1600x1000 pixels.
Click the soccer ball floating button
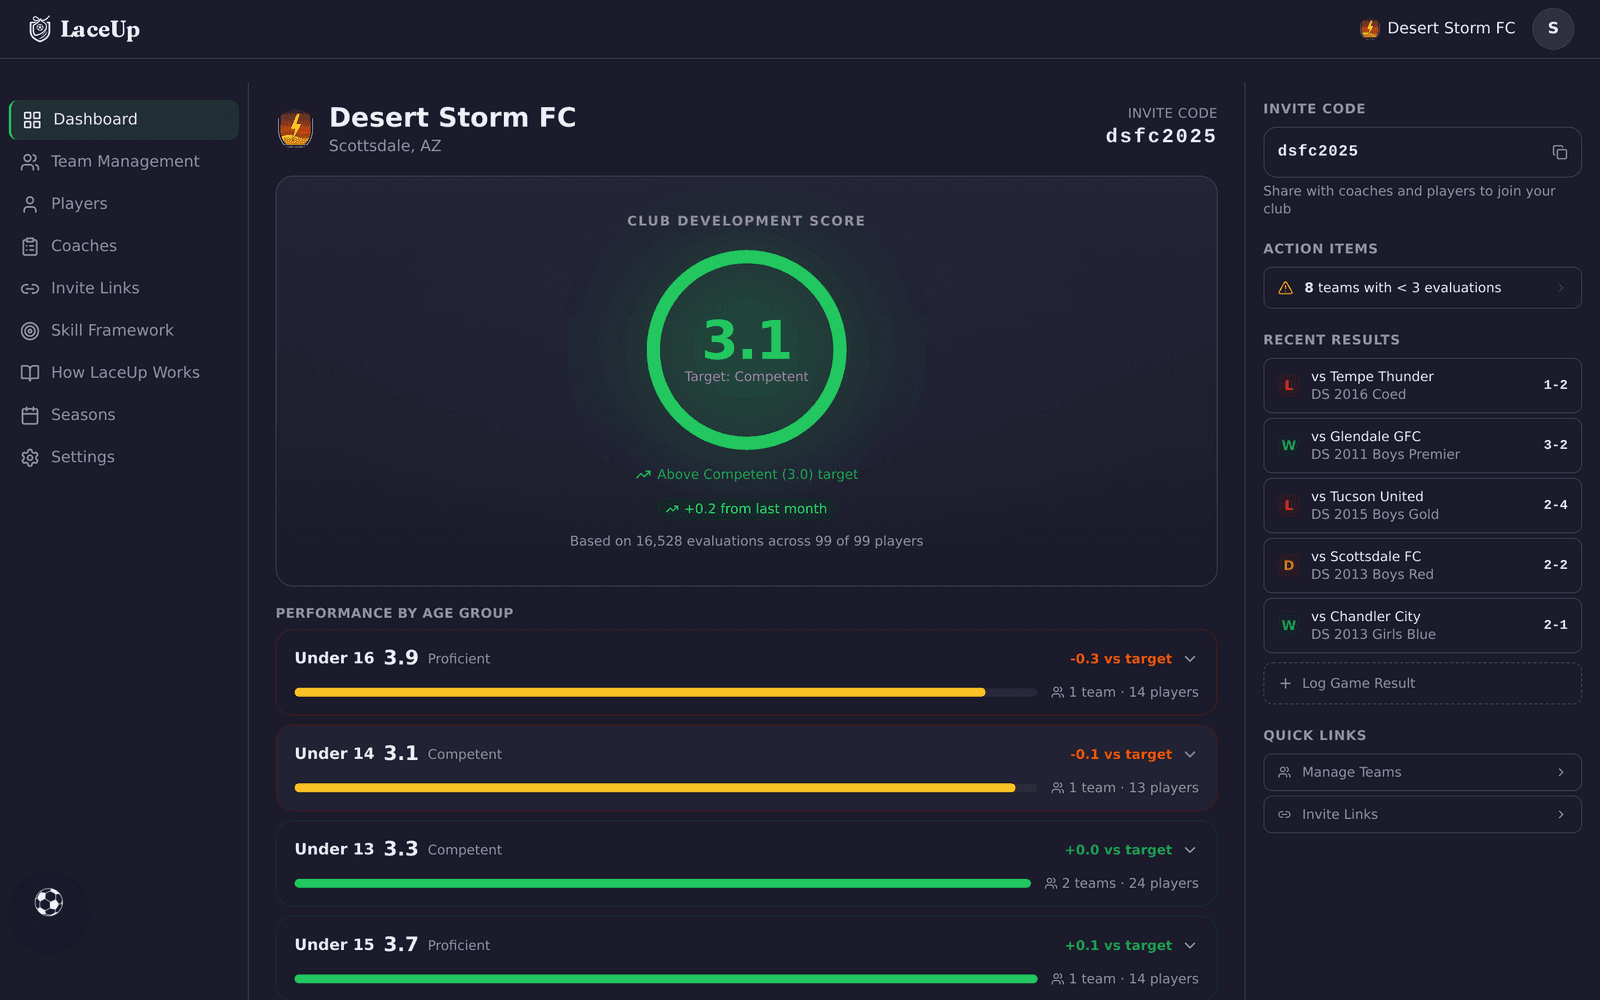click(49, 902)
